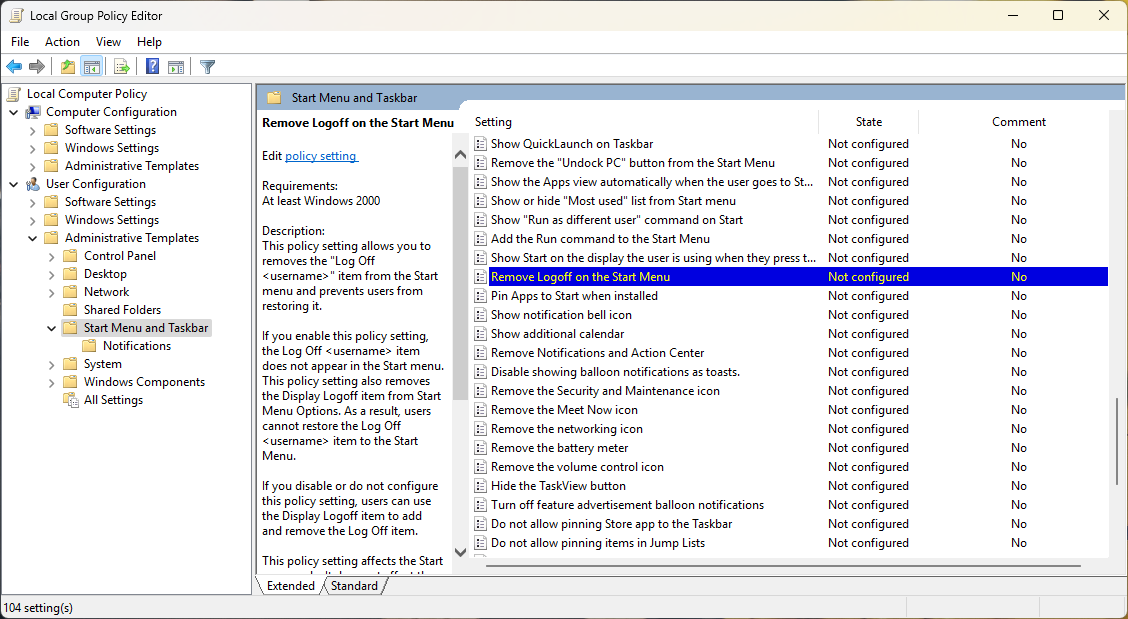Viewport: 1128px width, 619px height.
Task: Open the View menu
Action: (x=108, y=41)
